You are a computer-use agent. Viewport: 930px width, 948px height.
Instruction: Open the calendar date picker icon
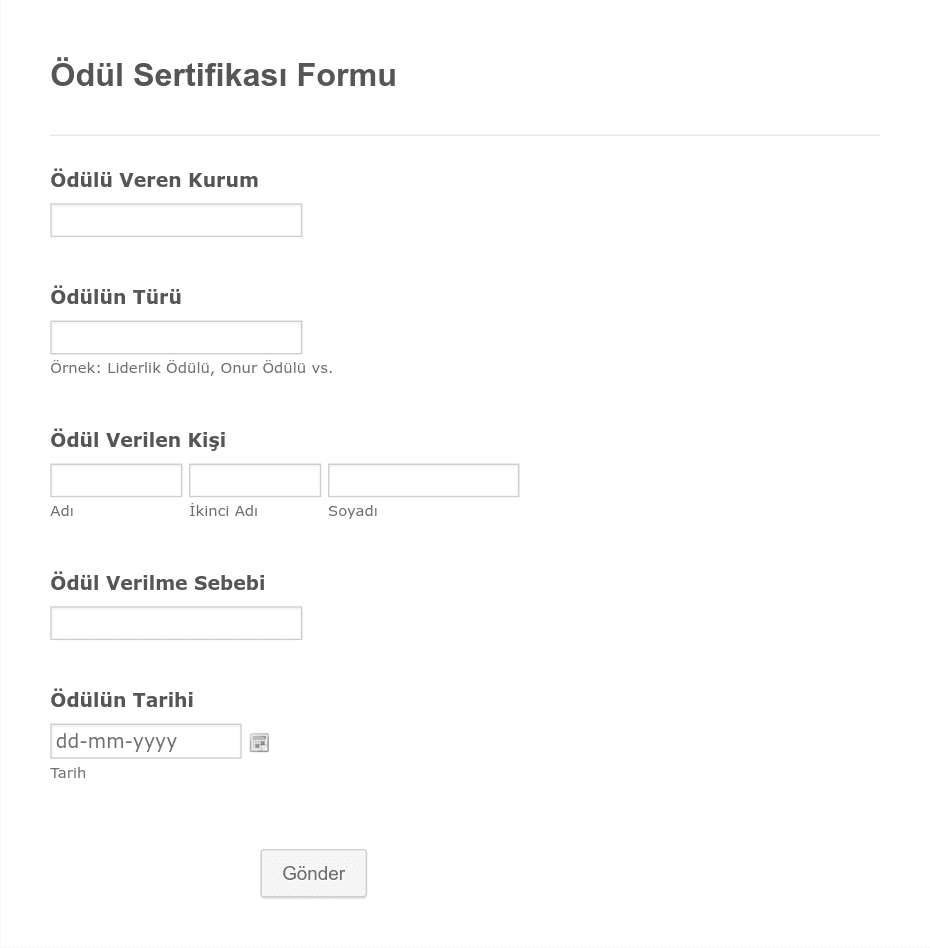(x=259, y=742)
